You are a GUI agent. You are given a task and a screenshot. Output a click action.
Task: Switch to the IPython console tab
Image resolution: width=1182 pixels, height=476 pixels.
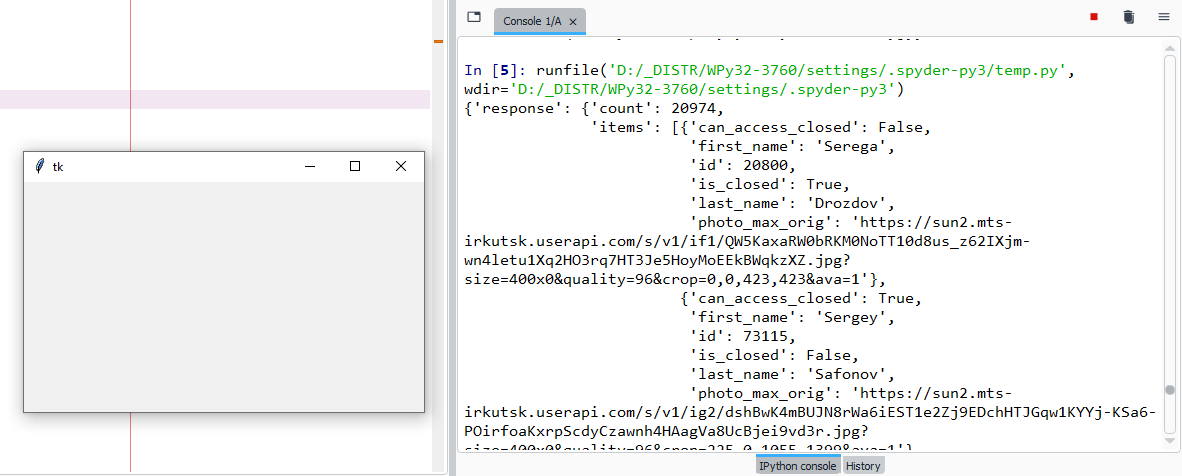click(x=797, y=466)
